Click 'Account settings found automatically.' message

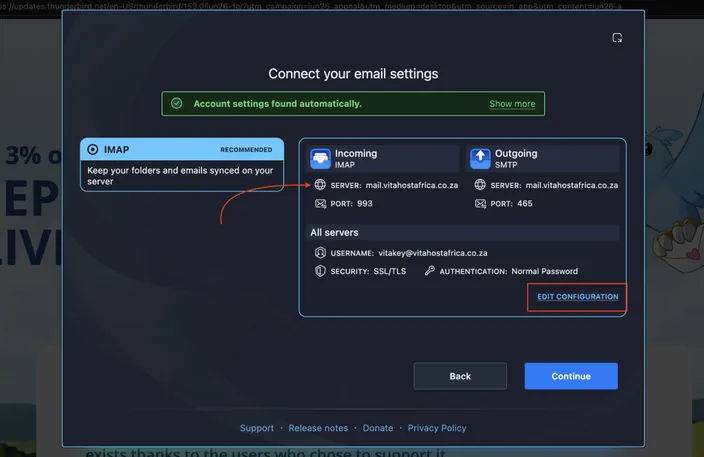point(277,104)
